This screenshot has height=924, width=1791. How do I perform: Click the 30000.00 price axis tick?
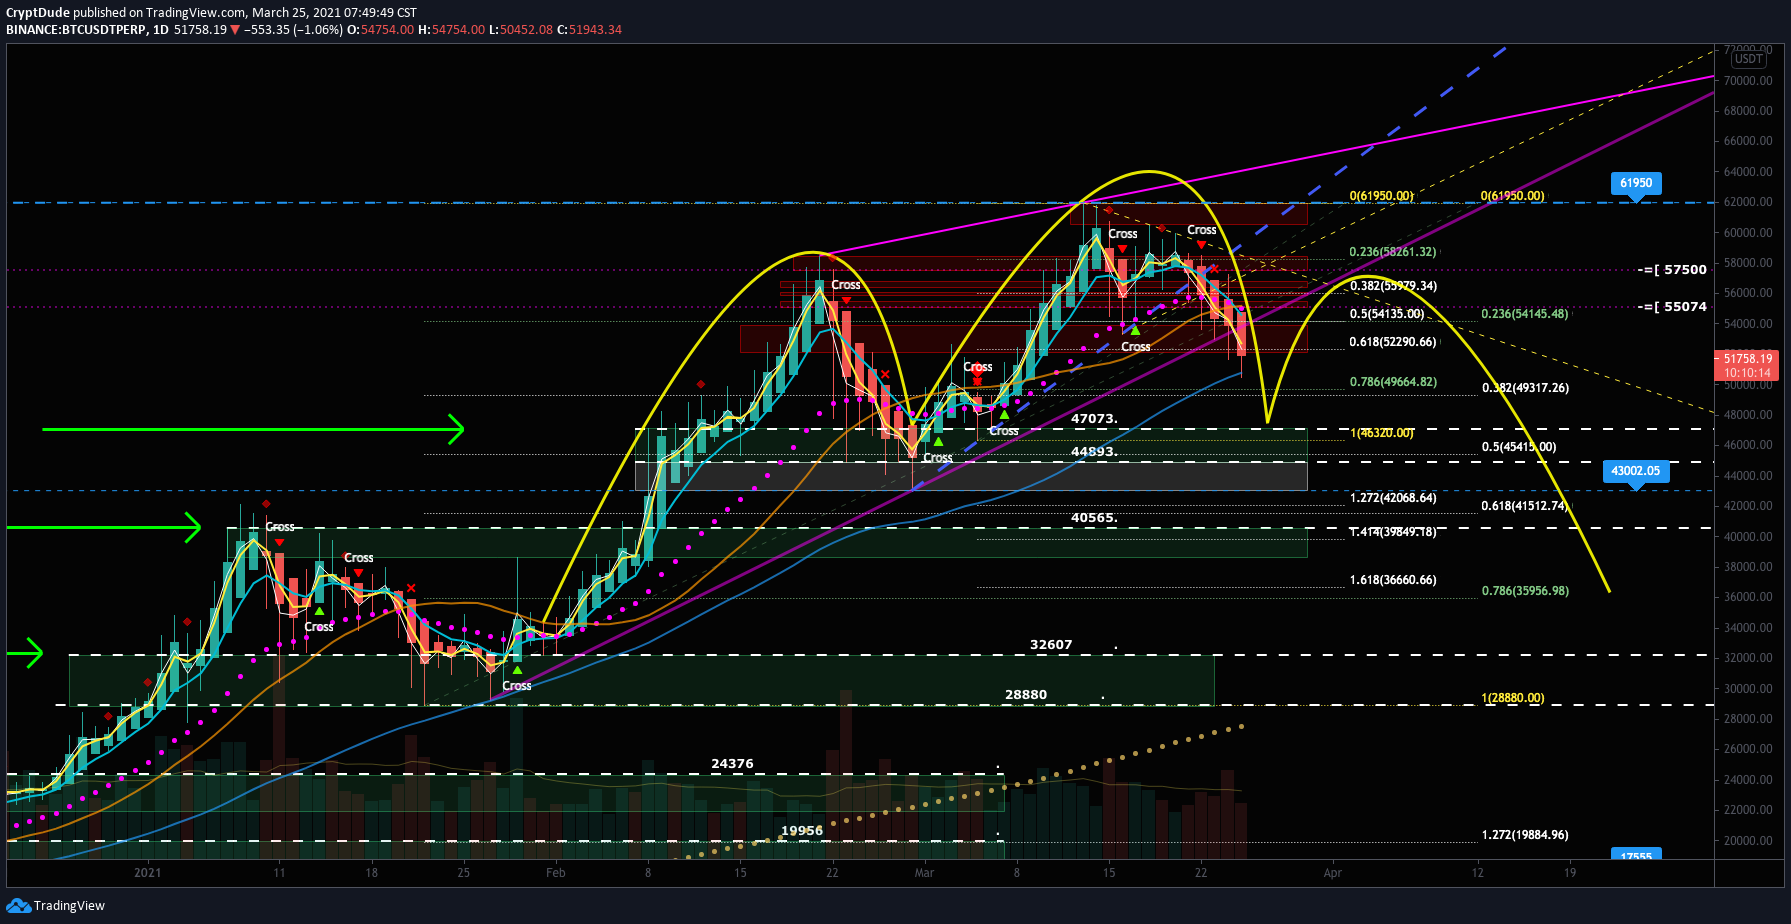point(1748,689)
